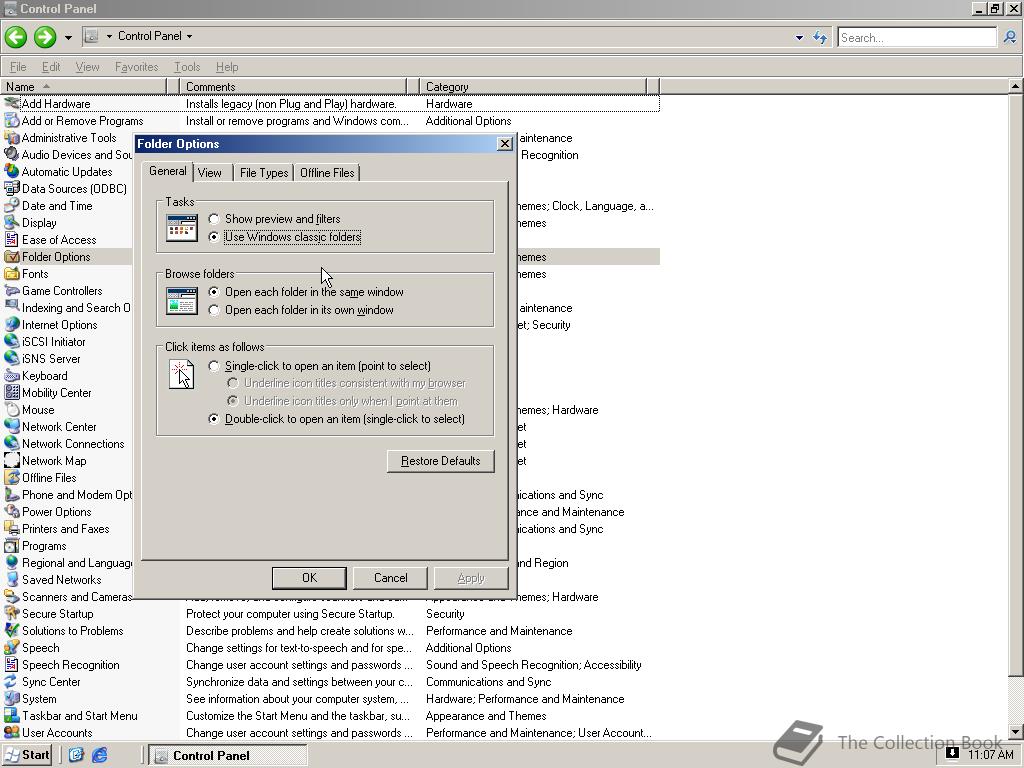Image resolution: width=1024 pixels, height=768 pixels.
Task: Select the Mobility Center icon
Action: [12, 392]
